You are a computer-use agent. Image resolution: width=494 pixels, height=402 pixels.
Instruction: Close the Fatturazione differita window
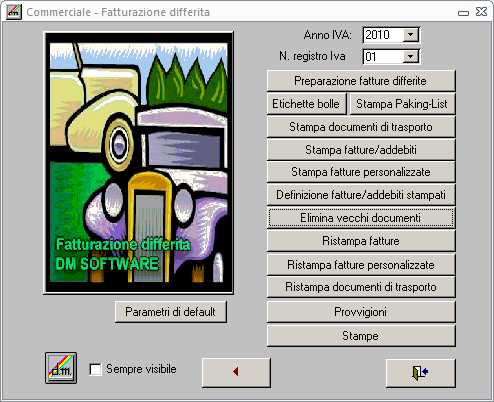(x=481, y=12)
